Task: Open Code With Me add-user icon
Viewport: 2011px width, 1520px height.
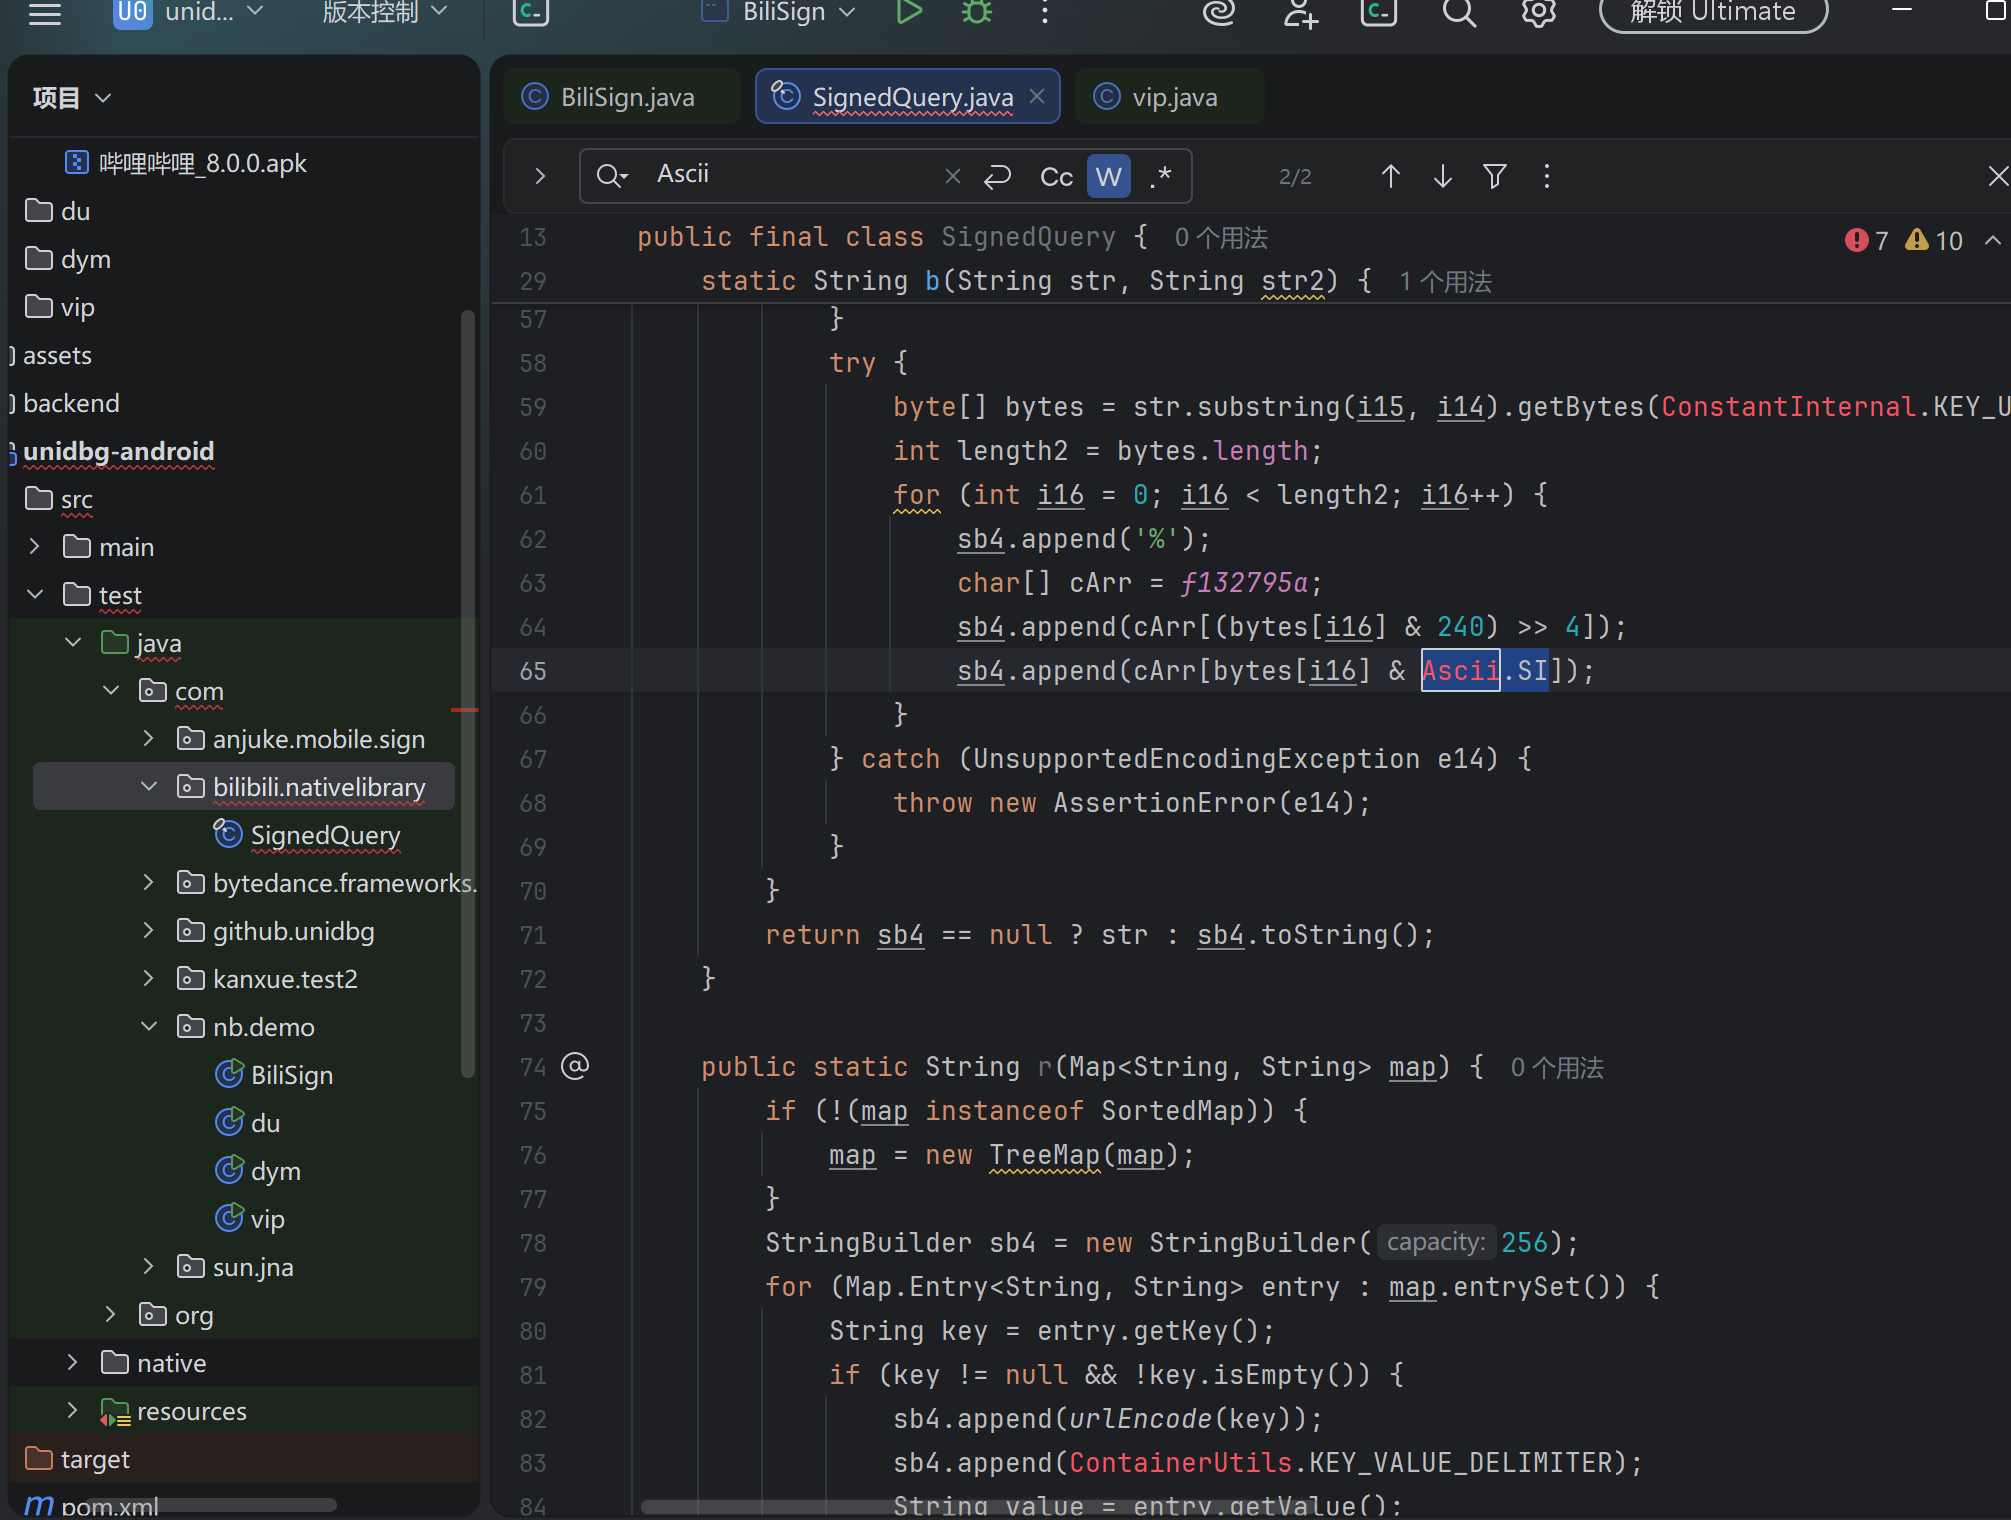Action: [x=1300, y=12]
